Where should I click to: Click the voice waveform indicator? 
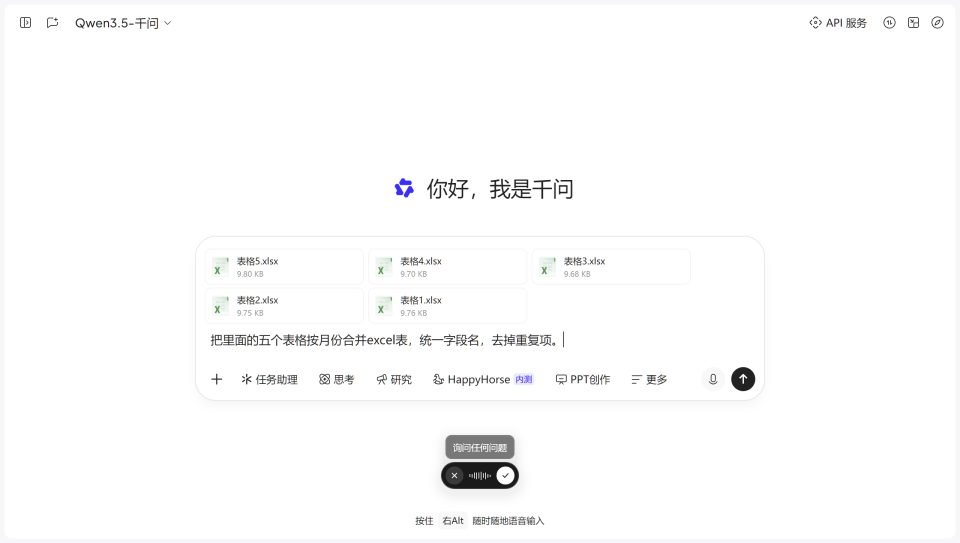point(479,476)
